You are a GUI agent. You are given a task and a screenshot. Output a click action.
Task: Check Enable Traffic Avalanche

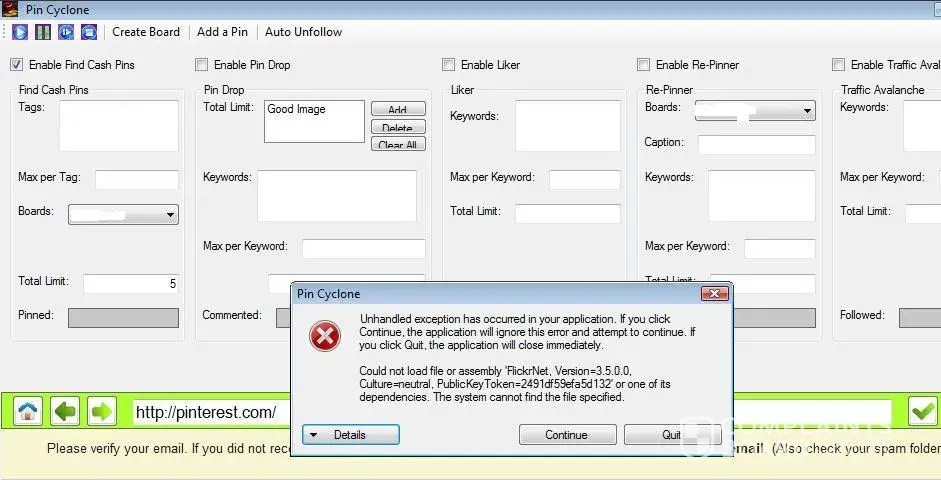[838, 64]
